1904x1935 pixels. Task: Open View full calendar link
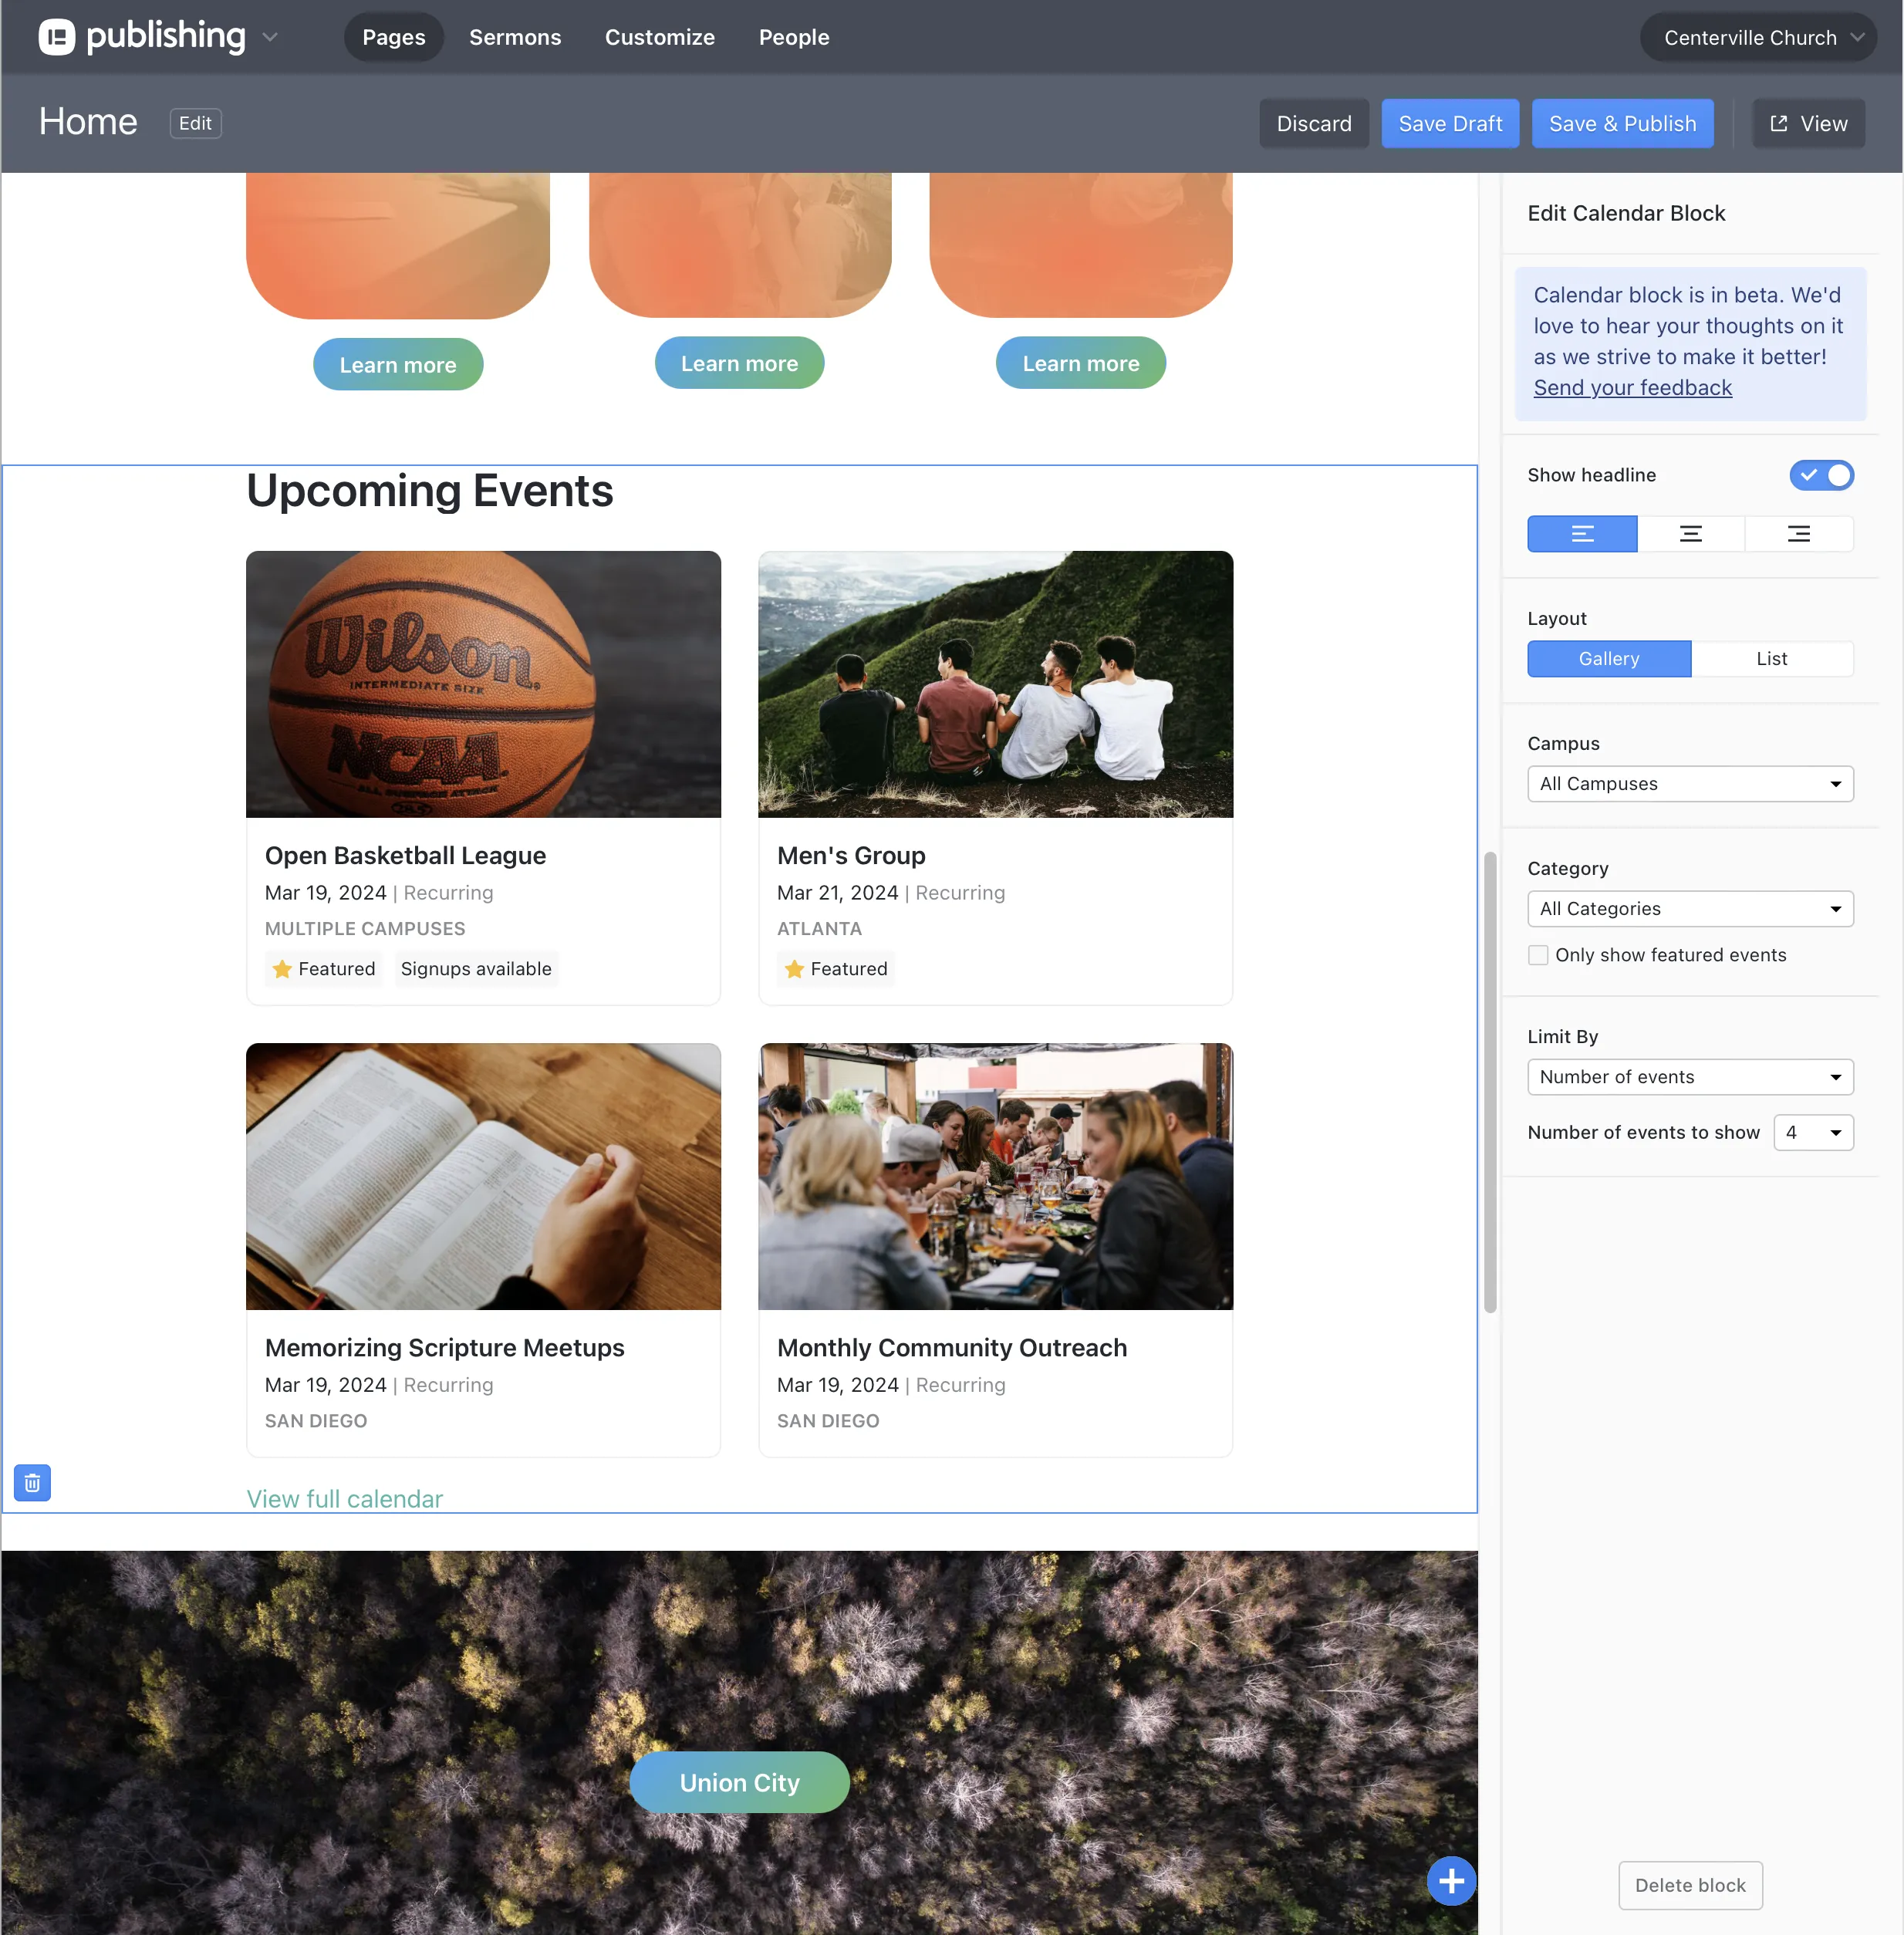pyautogui.click(x=344, y=1498)
